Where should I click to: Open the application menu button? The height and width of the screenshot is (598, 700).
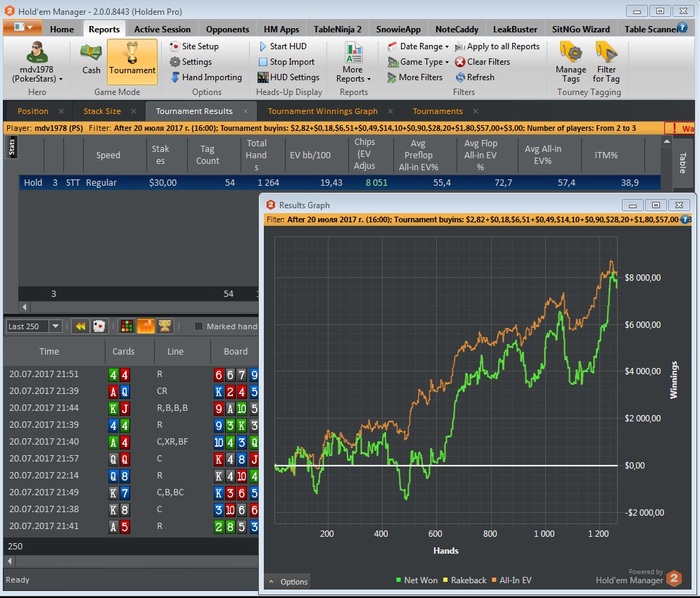(23, 28)
